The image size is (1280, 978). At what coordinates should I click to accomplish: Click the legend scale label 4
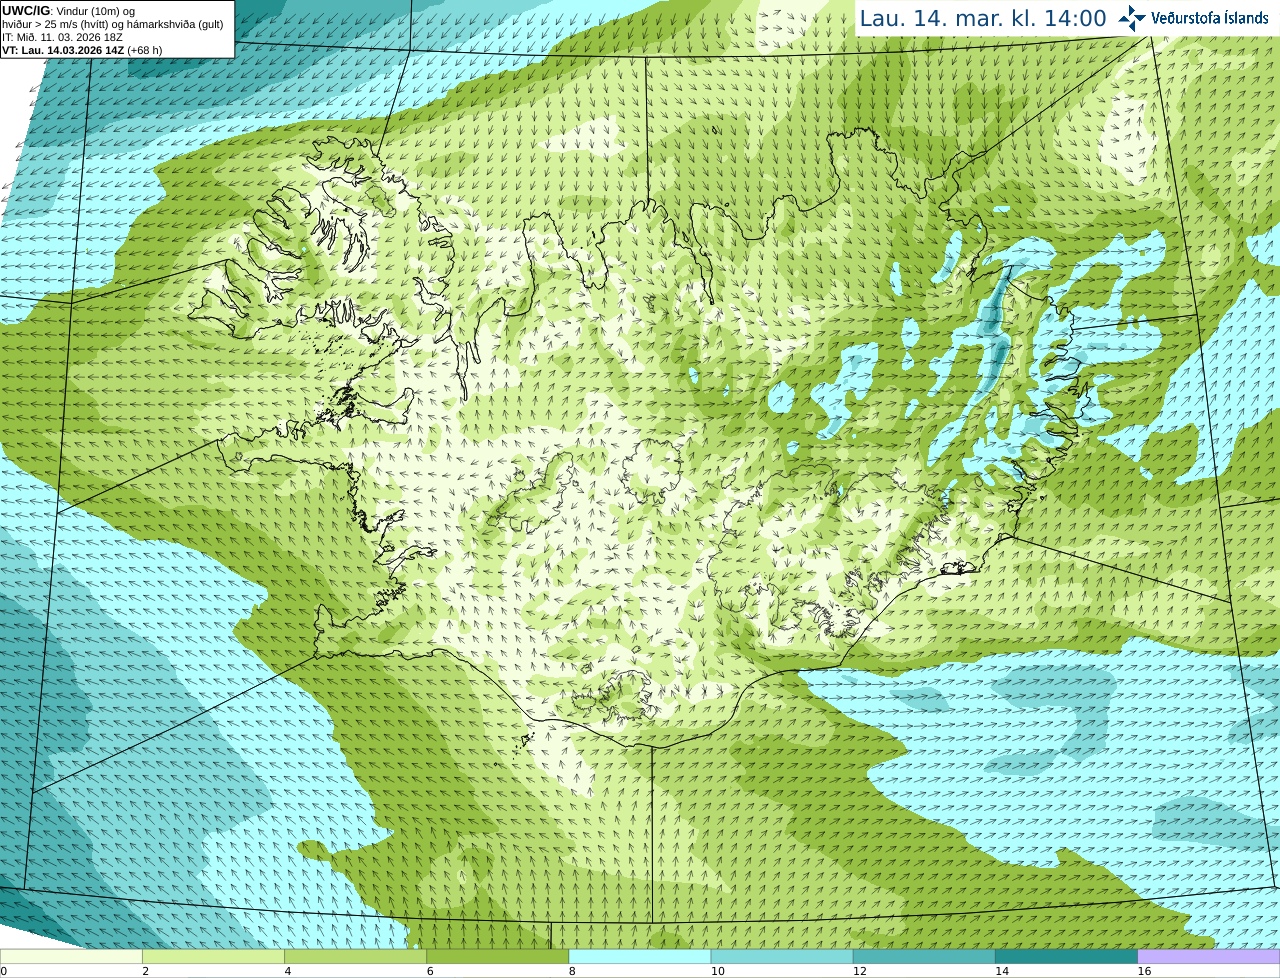(x=288, y=971)
